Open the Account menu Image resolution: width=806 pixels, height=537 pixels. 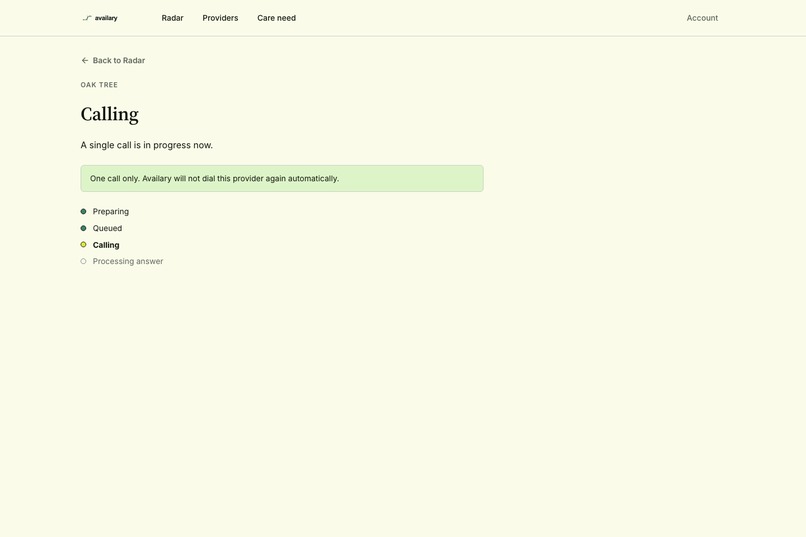click(702, 18)
